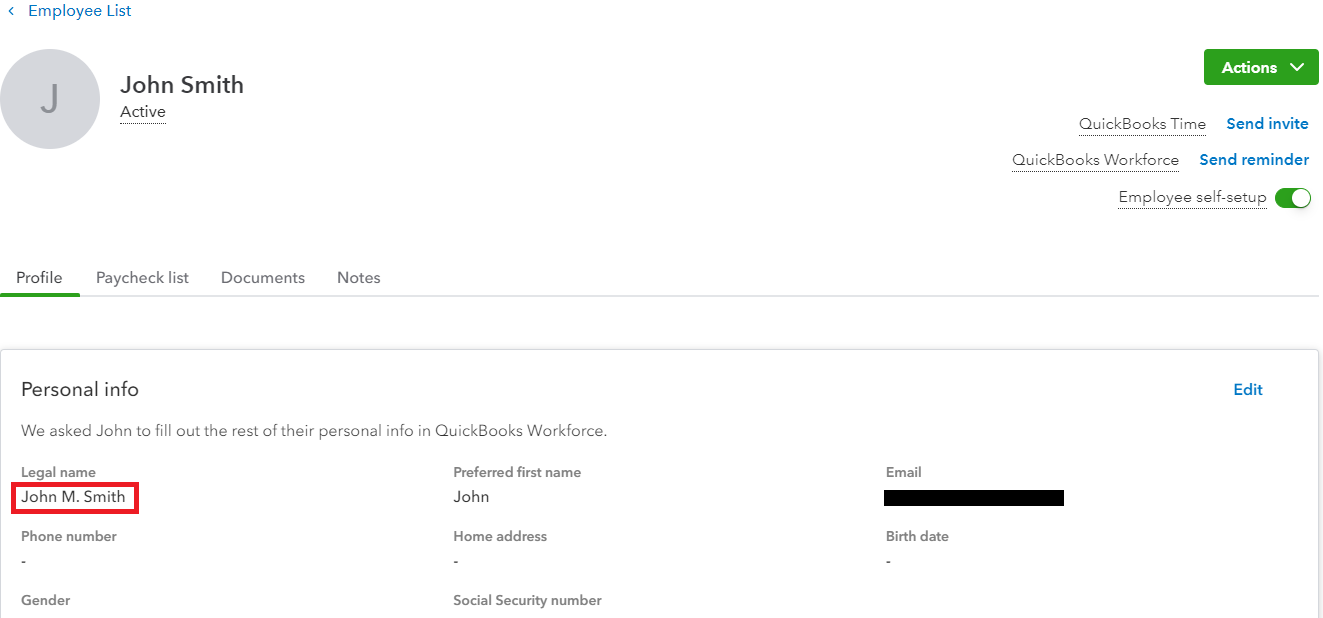Image resolution: width=1323 pixels, height=618 pixels.
Task: Select the legal name John M. Smith
Action: click(74, 497)
